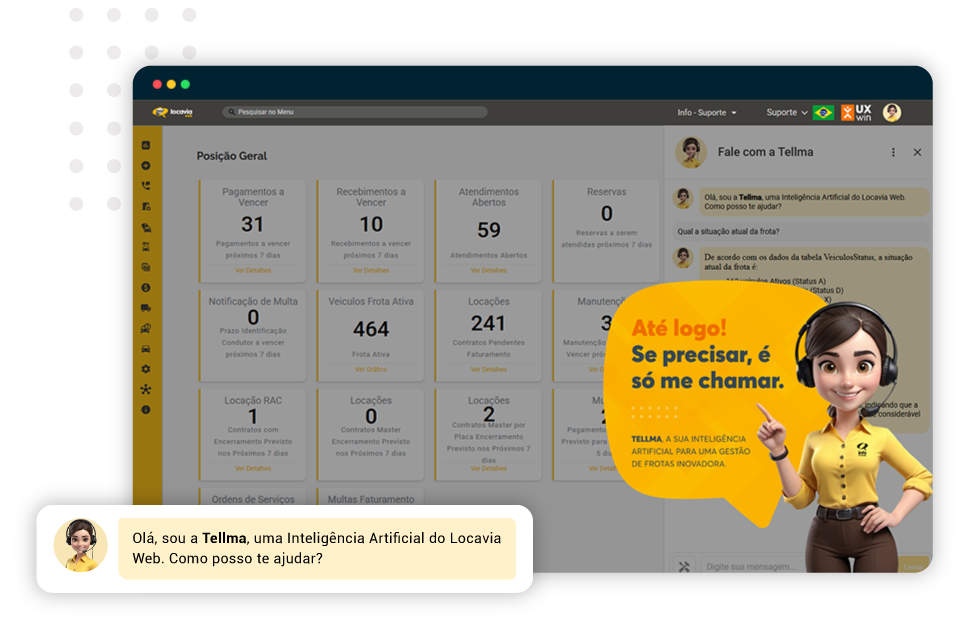Click the value 0 in Notificação de Multa
This screenshot has height=625, width=970.
253,317
